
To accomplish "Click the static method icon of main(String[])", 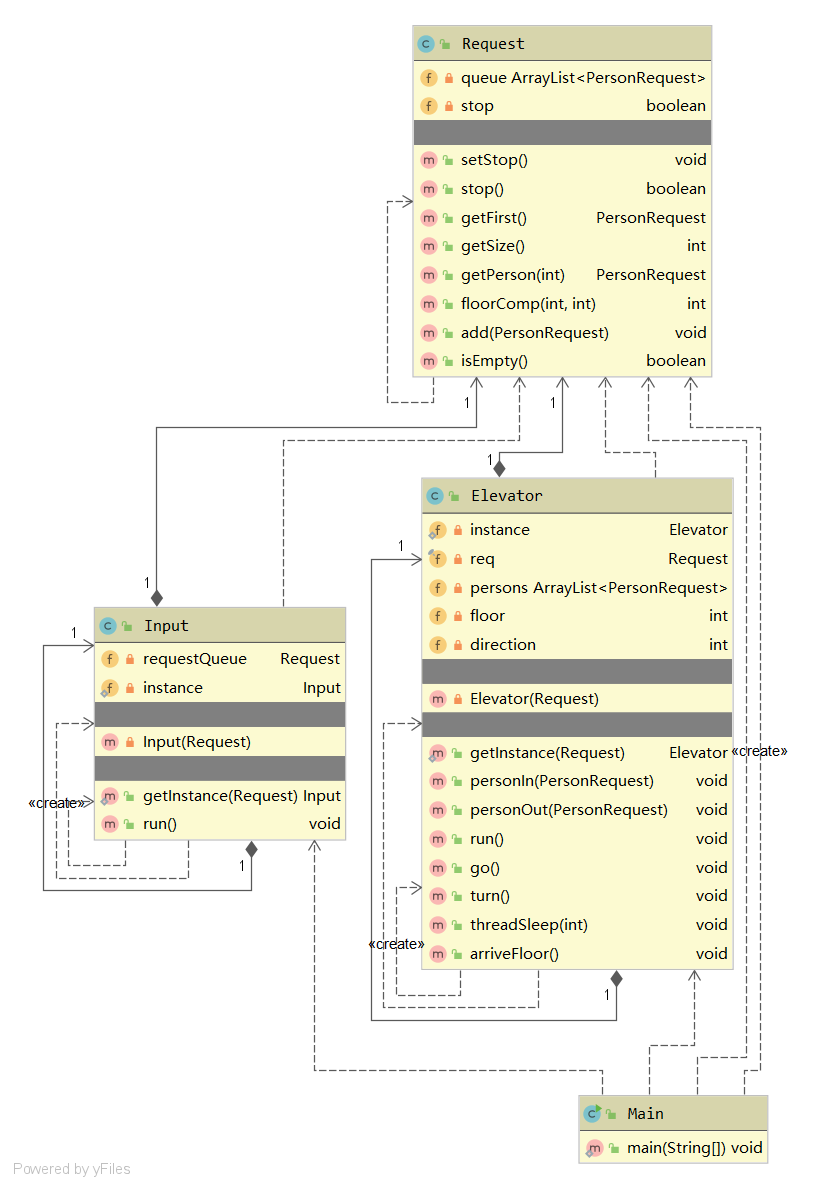I will click(594, 1149).
